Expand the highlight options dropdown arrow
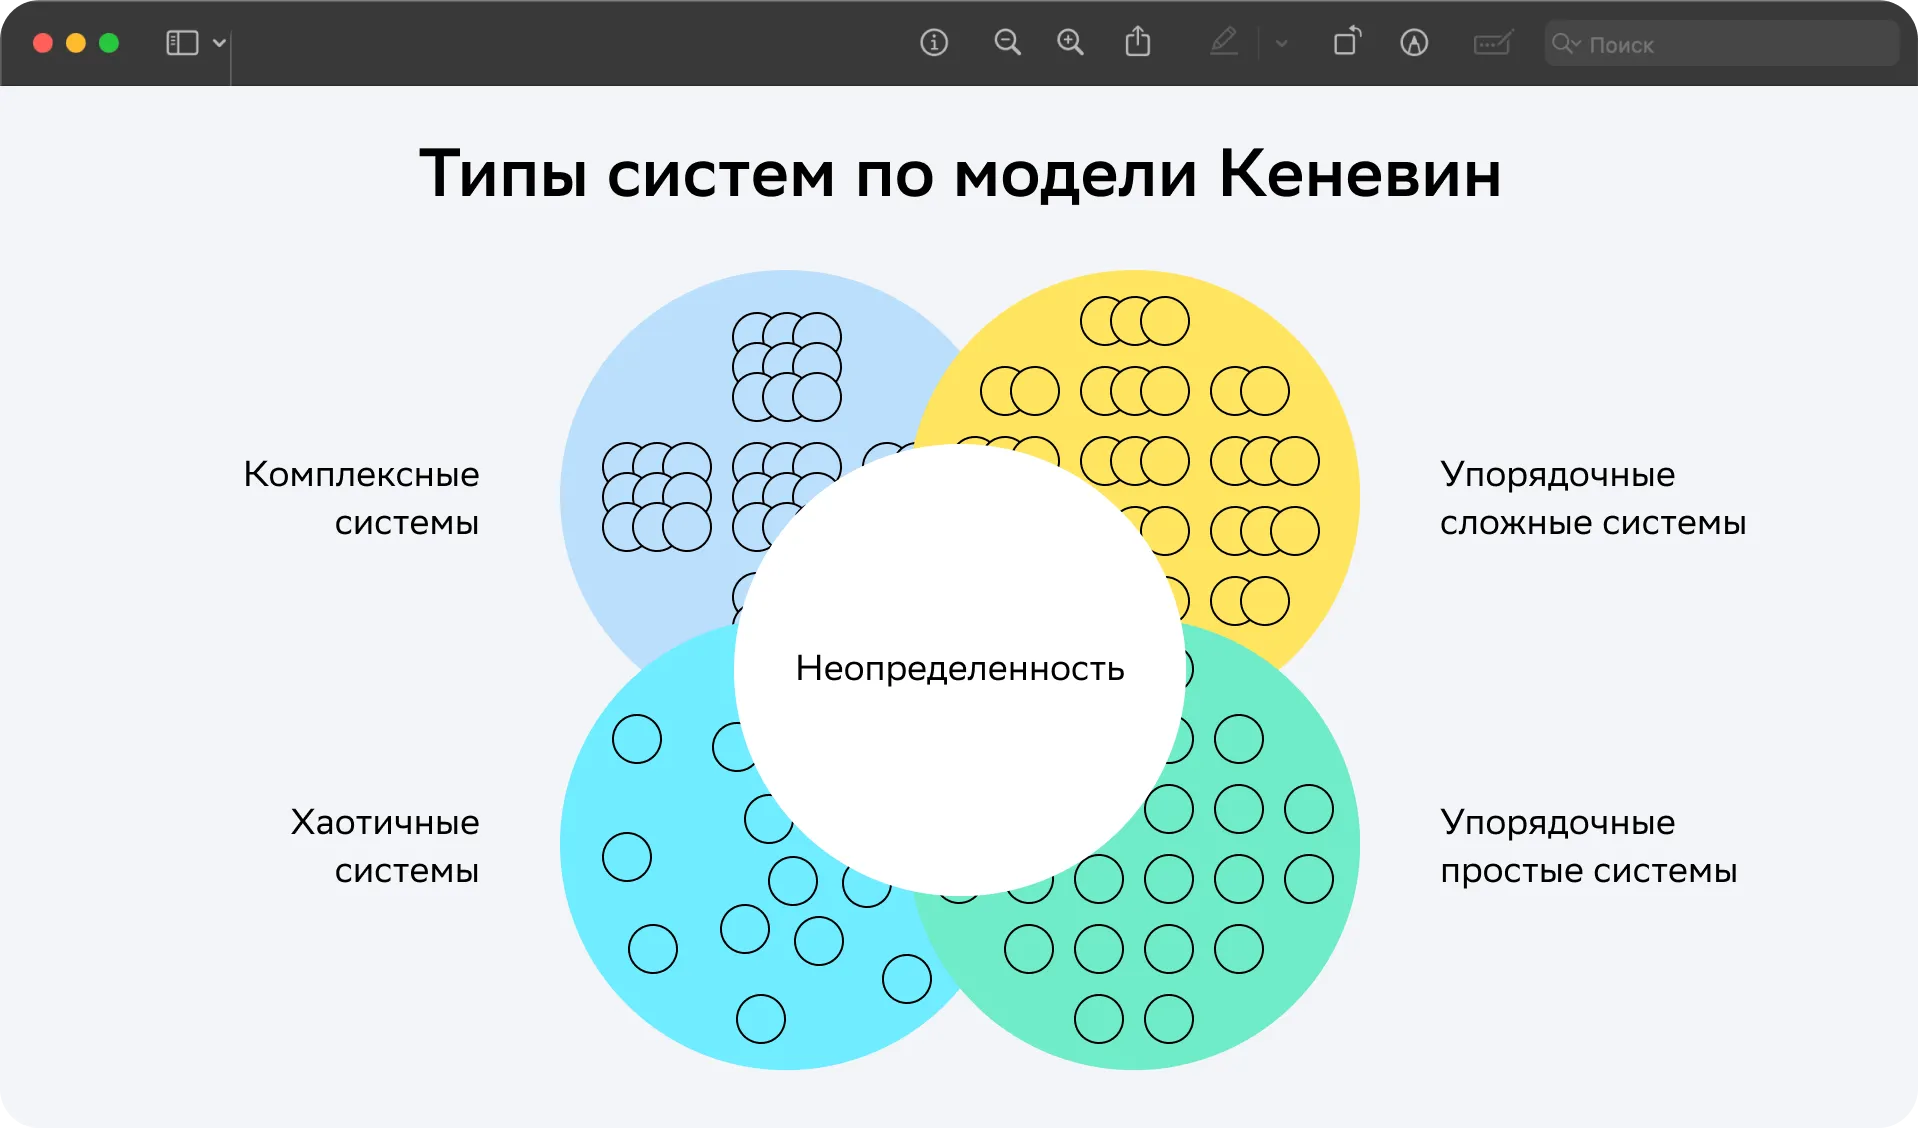 [x=1281, y=44]
